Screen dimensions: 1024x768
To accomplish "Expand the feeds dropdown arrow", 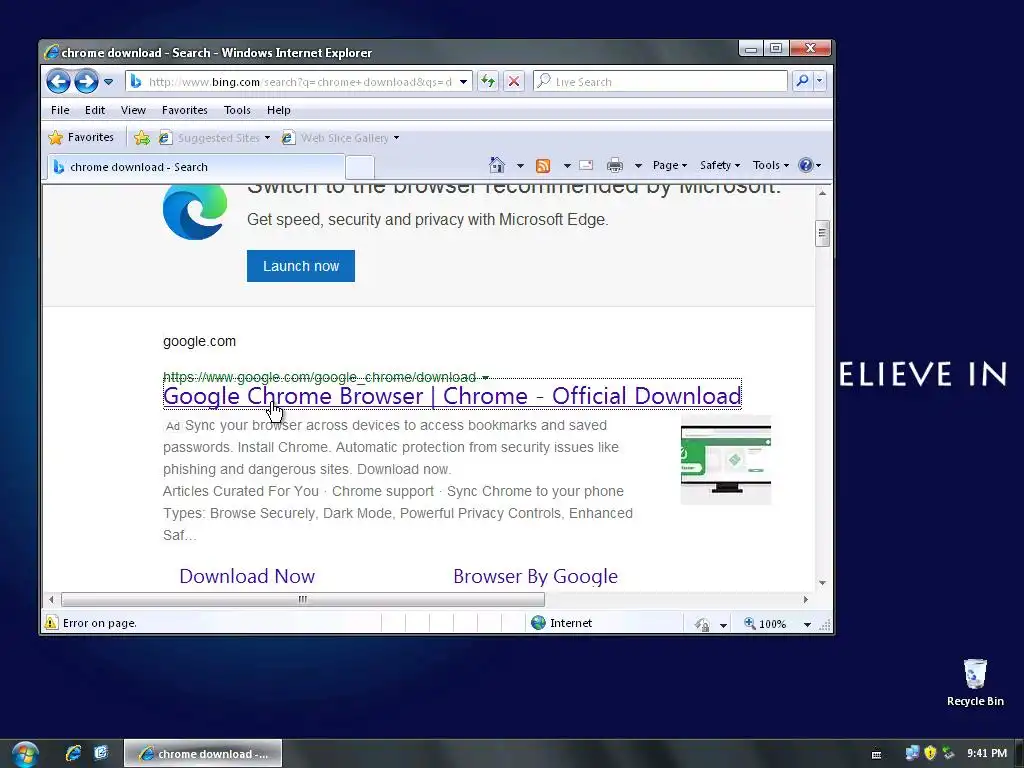I will pos(567,165).
